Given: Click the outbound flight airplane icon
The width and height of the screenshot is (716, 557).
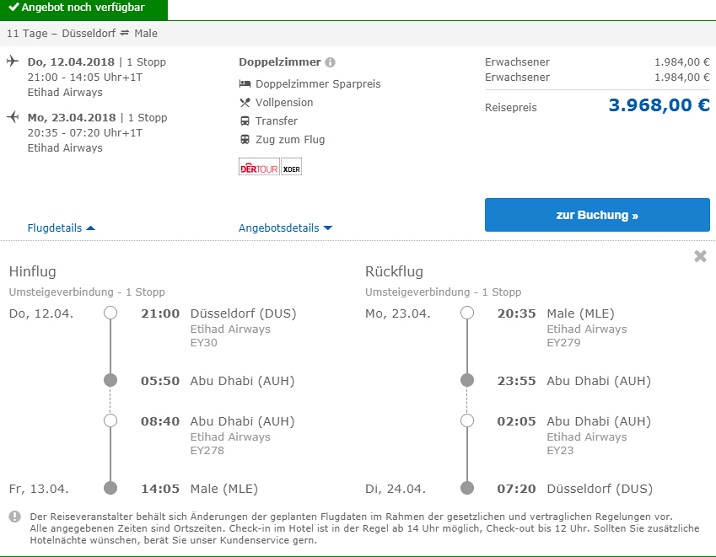Looking at the screenshot, I should pyautogui.click(x=12, y=62).
